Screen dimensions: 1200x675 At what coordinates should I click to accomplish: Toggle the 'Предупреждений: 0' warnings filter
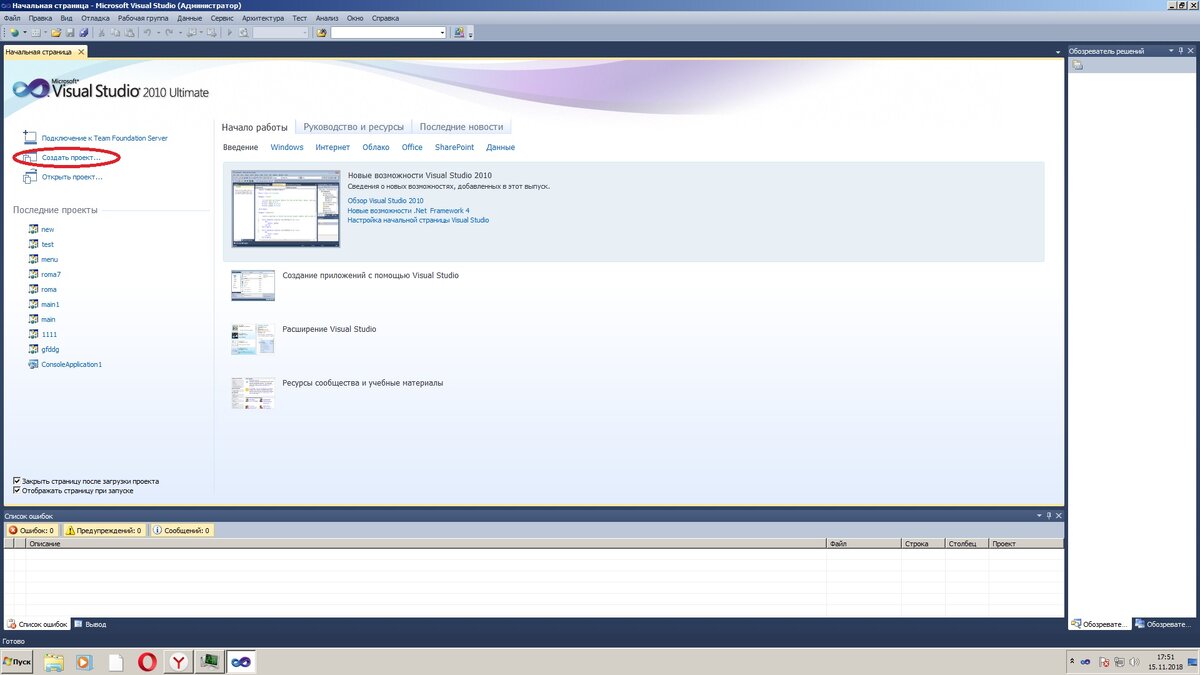(x=105, y=530)
